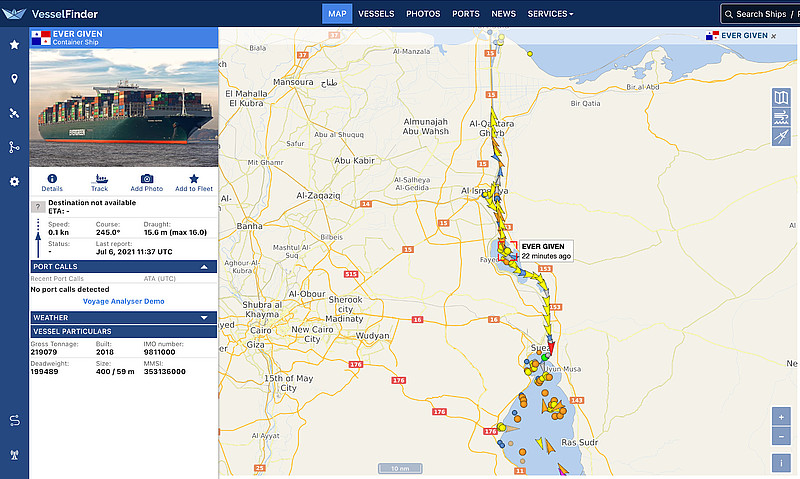Open the Voyage Analyser Demo link
Viewport: 800px width, 479px height.
(124, 301)
